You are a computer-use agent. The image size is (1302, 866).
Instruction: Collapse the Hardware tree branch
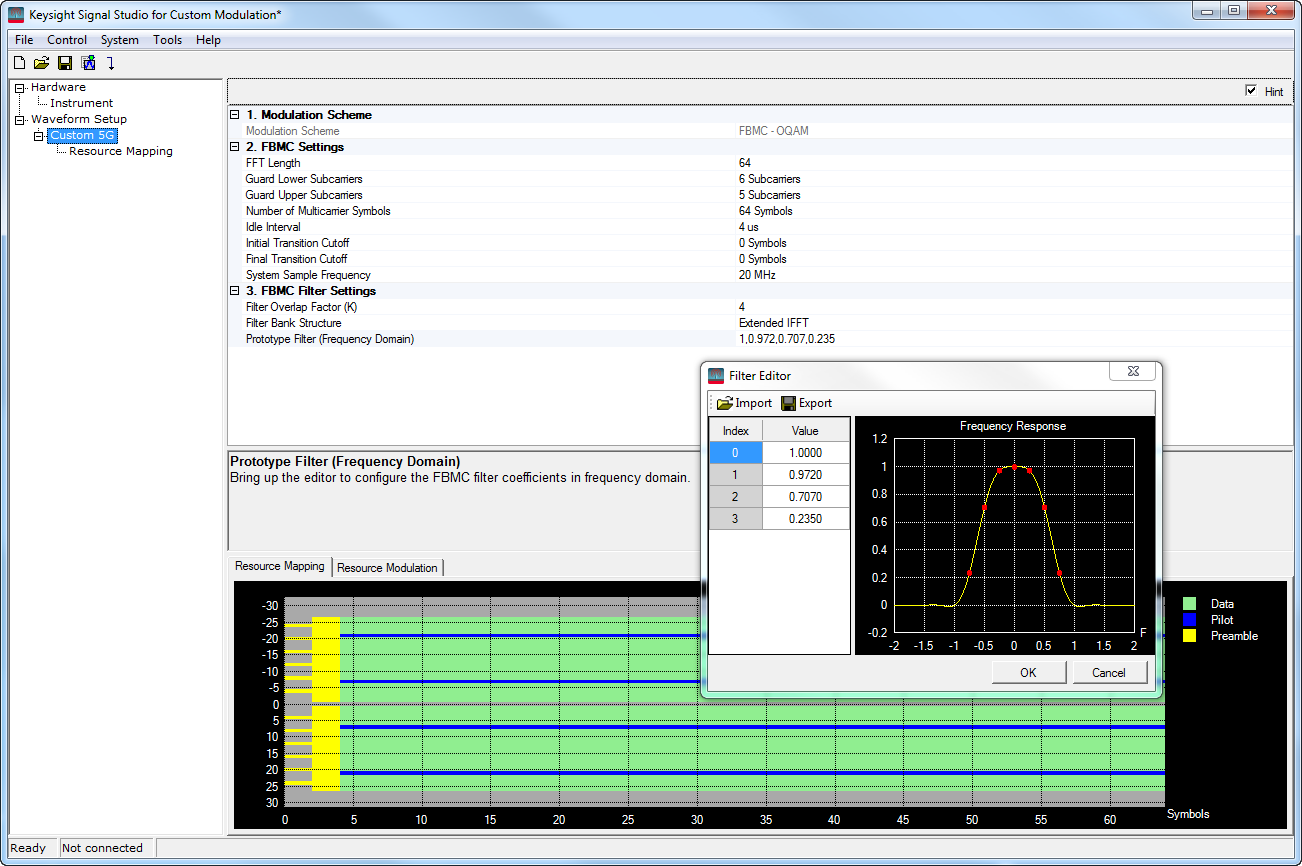pyautogui.click(x=17, y=87)
